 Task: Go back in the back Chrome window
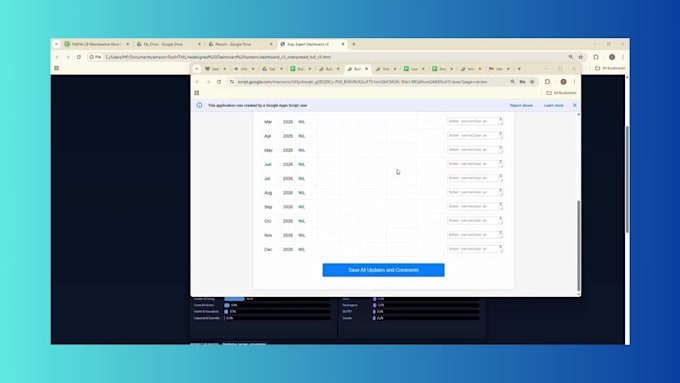[57, 57]
